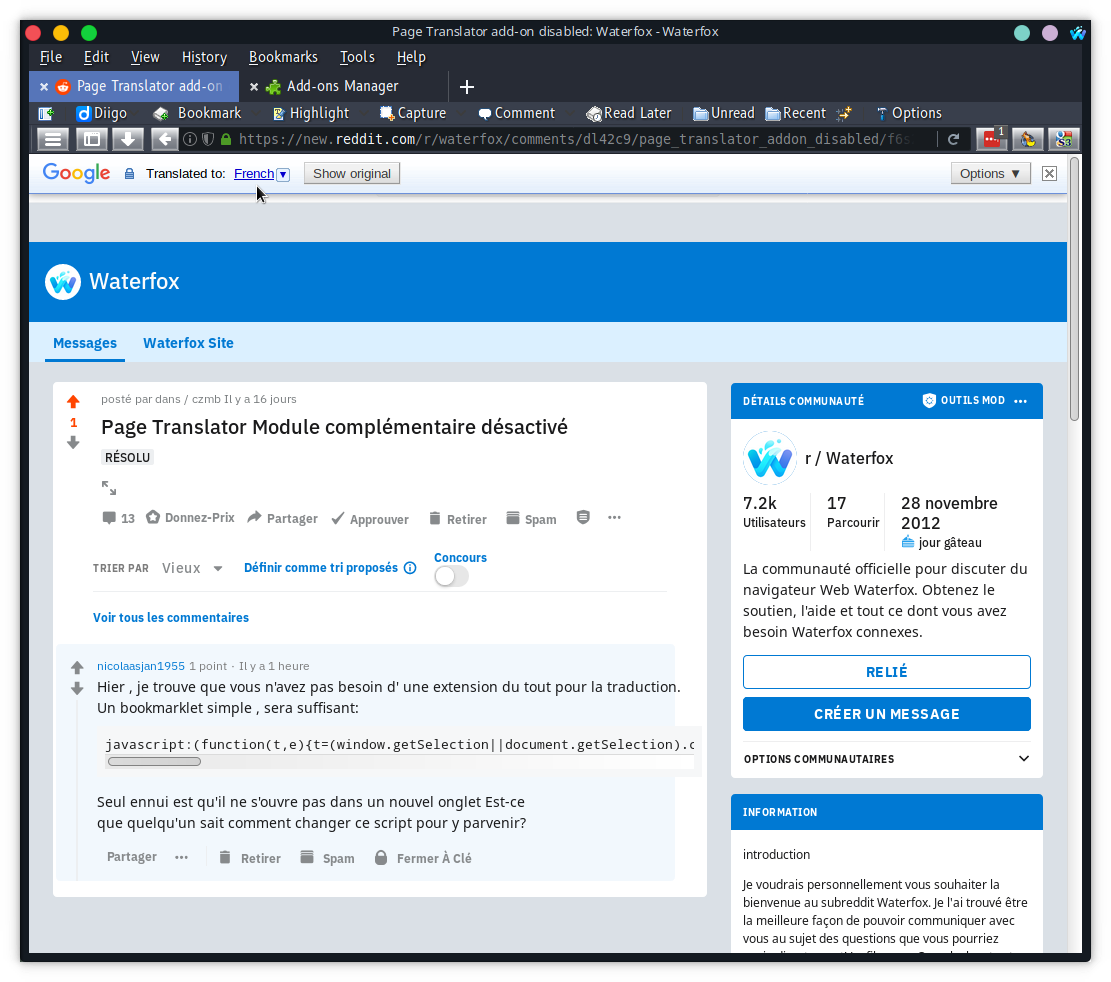The image size is (1111, 982).
Task: Select the Highlight tool
Action: click(x=310, y=113)
